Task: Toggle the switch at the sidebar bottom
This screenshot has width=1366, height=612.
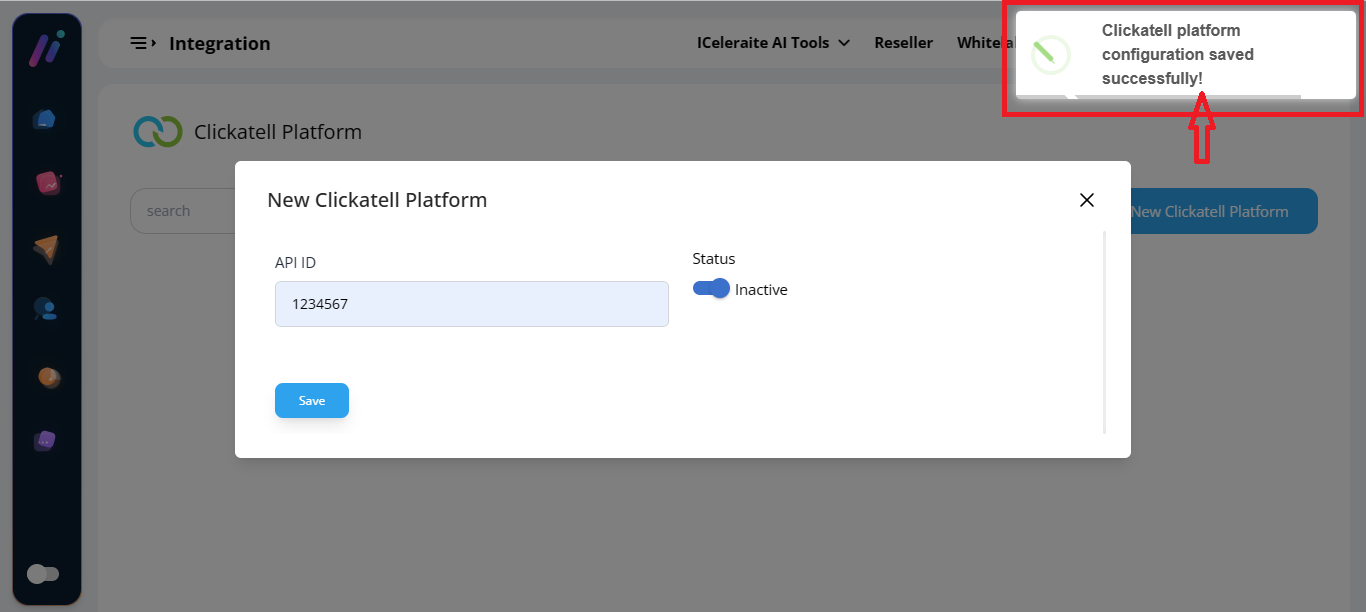Action: tap(43, 574)
